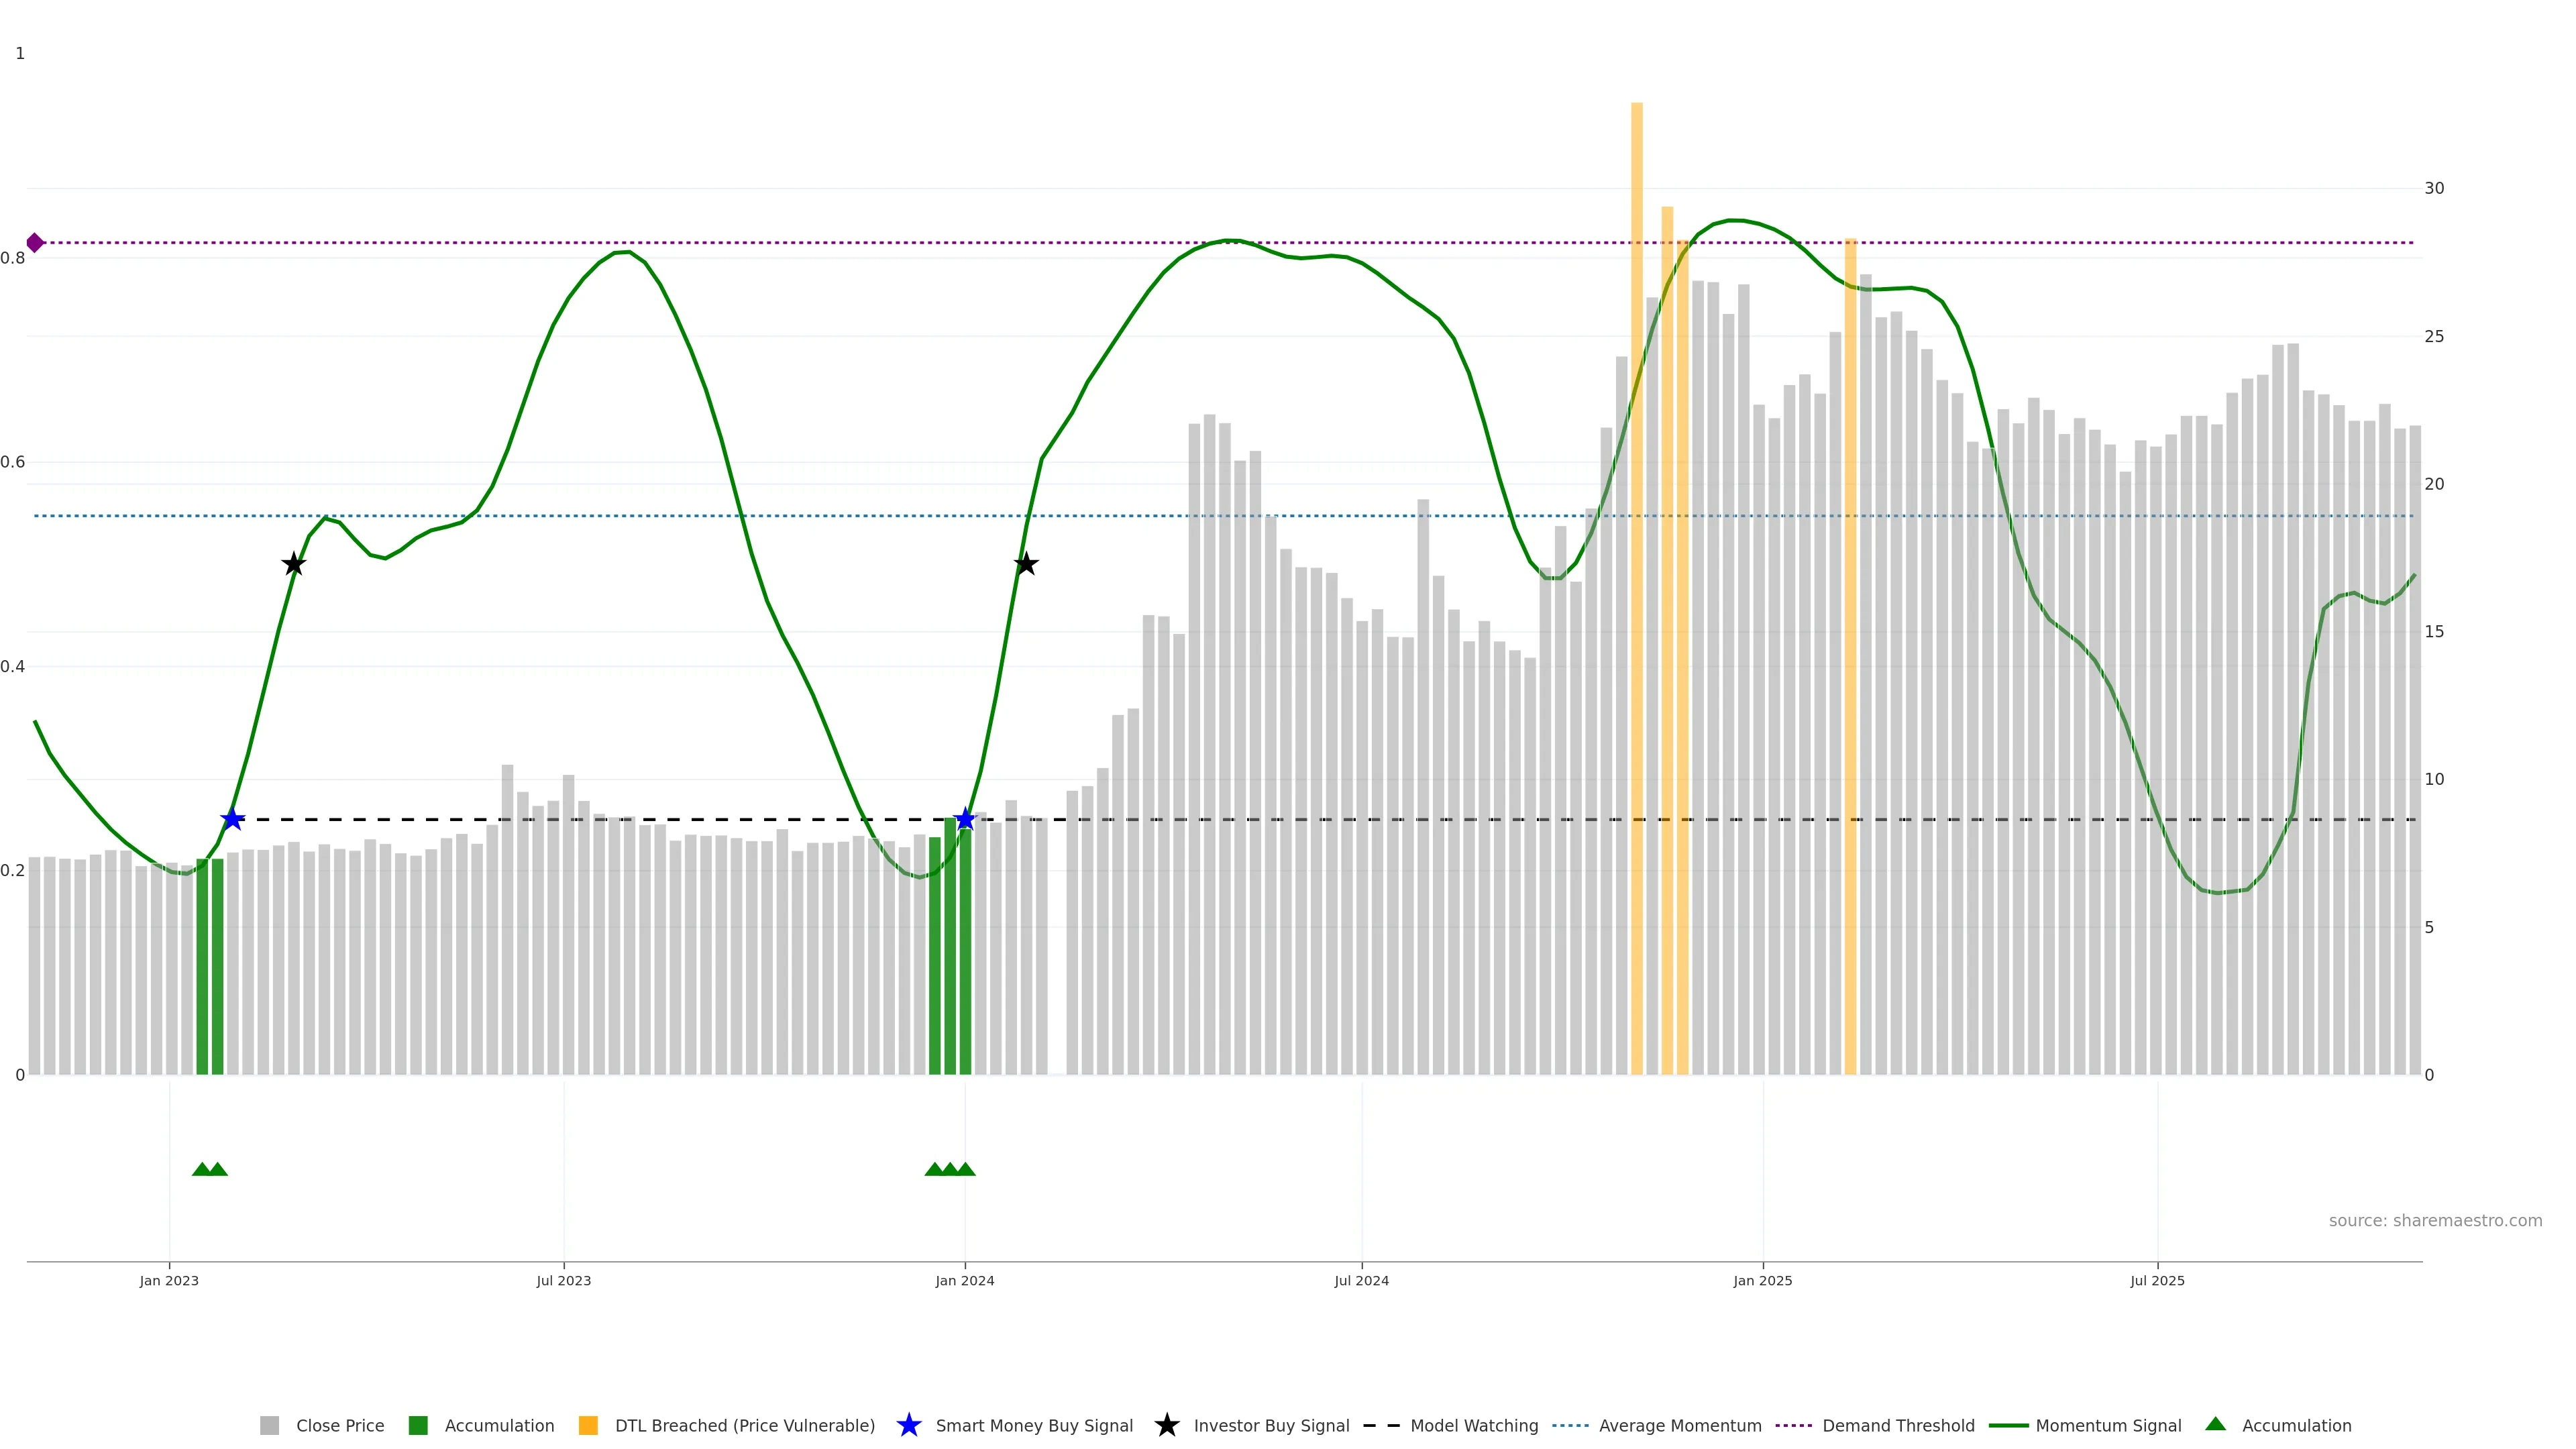Click the blue star near Jan 2023
The width and height of the screenshot is (2576, 1449).
pyautogui.click(x=232, y=819)
